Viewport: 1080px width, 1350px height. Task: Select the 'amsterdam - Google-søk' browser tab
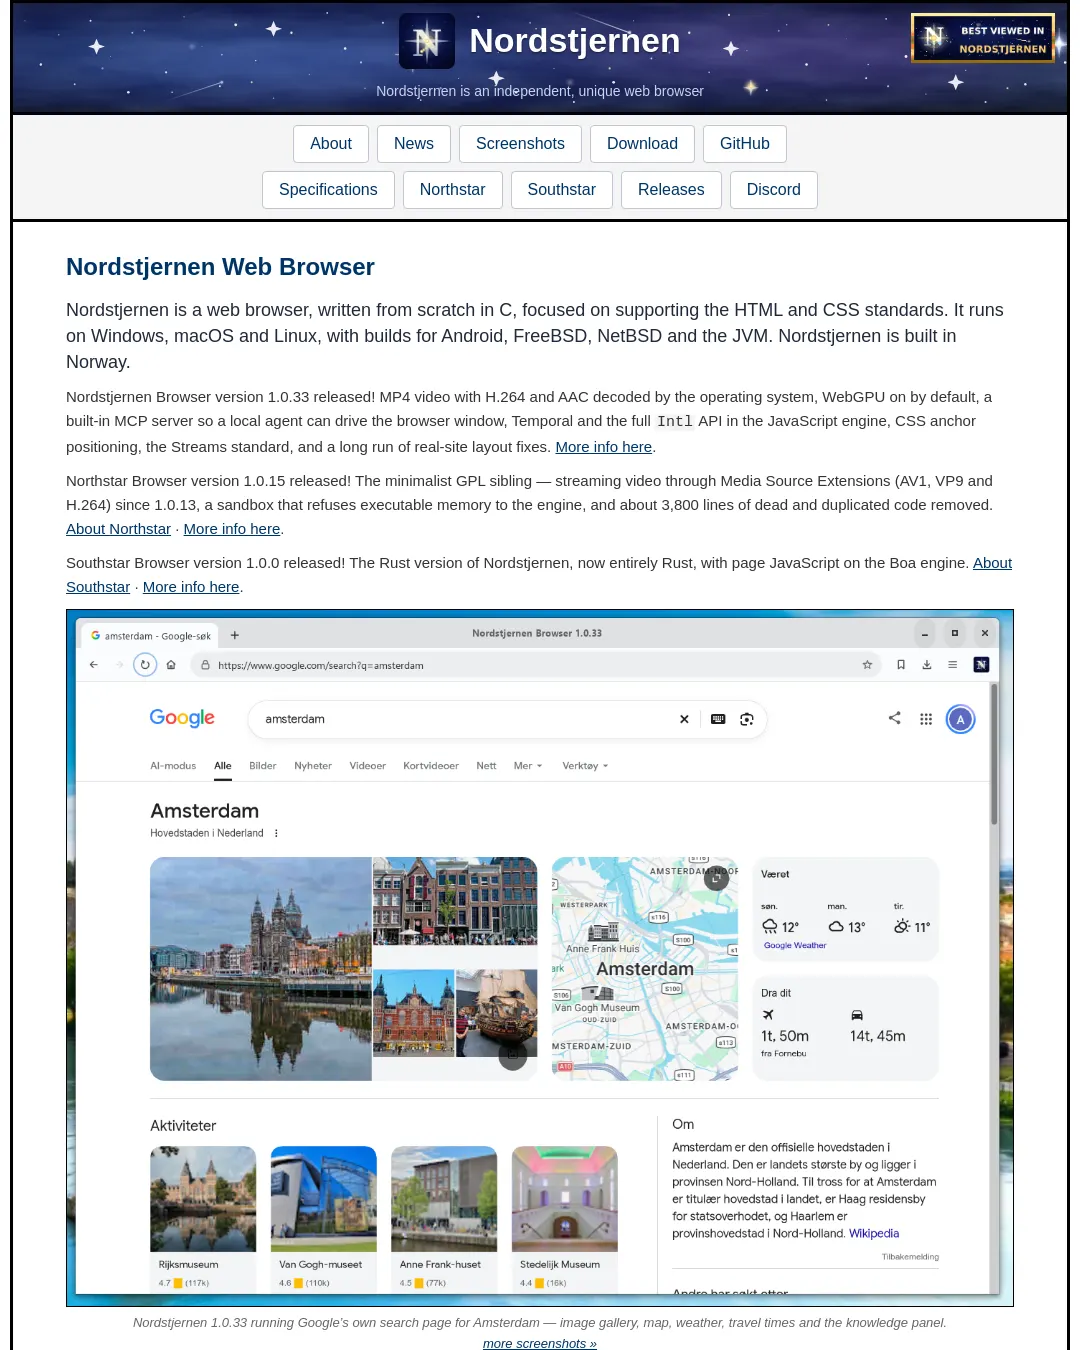pyautogui.click(x=151, y=636)
